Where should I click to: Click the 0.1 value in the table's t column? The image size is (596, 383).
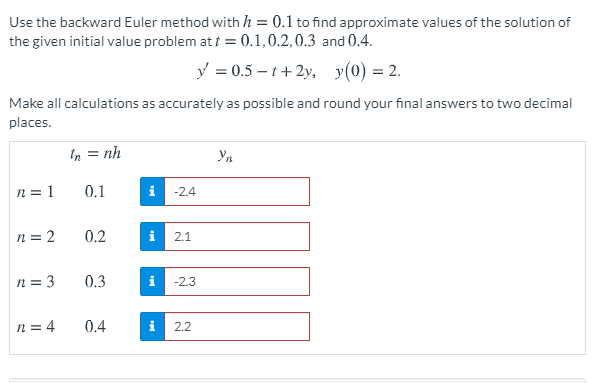(x=95, y=191)
